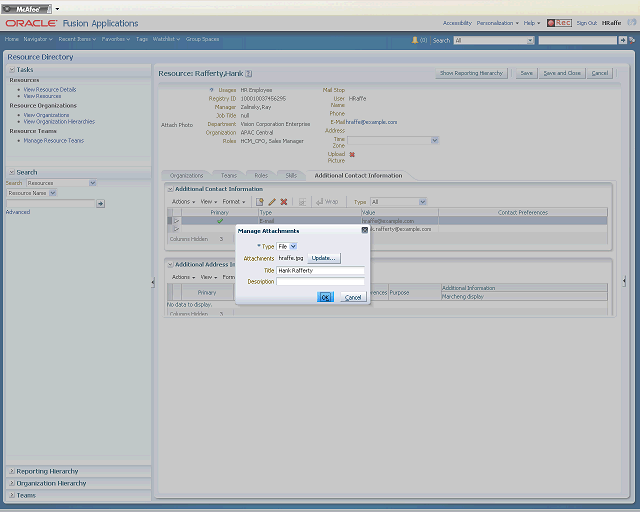Open Personalization menu
Image resolution: width=640 pixels, height=512 pixels.
coord(498,23)
